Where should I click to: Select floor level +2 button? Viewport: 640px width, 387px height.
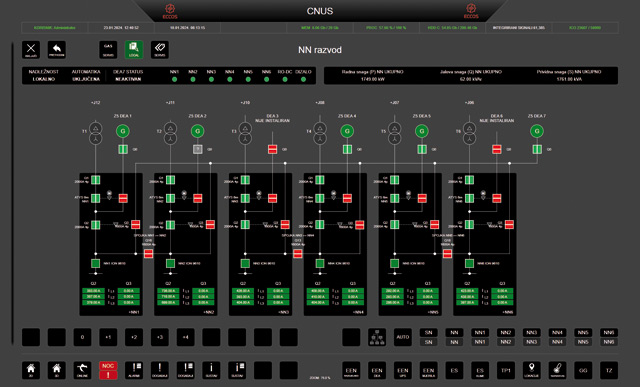pyautogui.click(x=134, y=337)
